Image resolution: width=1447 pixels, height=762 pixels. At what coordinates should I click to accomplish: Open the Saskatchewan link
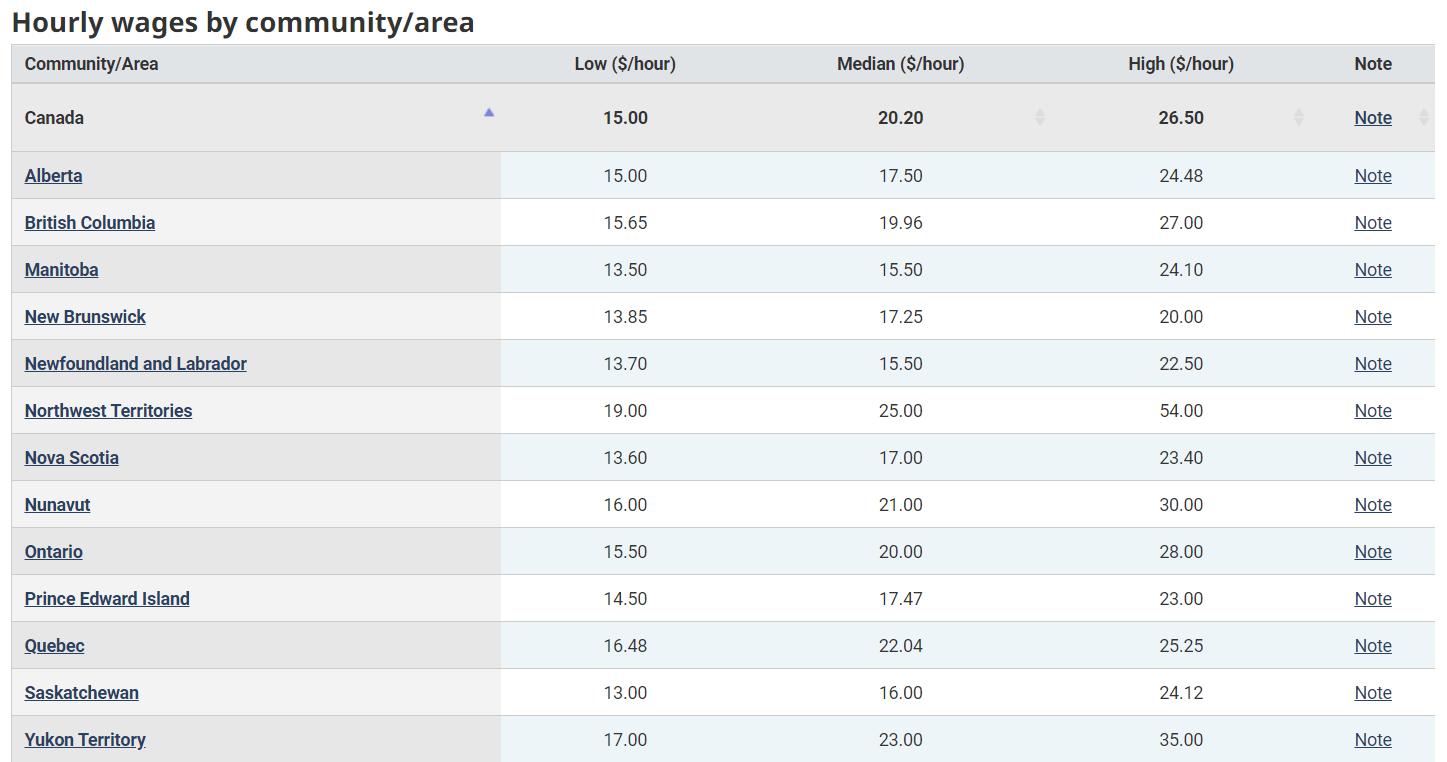82,692
